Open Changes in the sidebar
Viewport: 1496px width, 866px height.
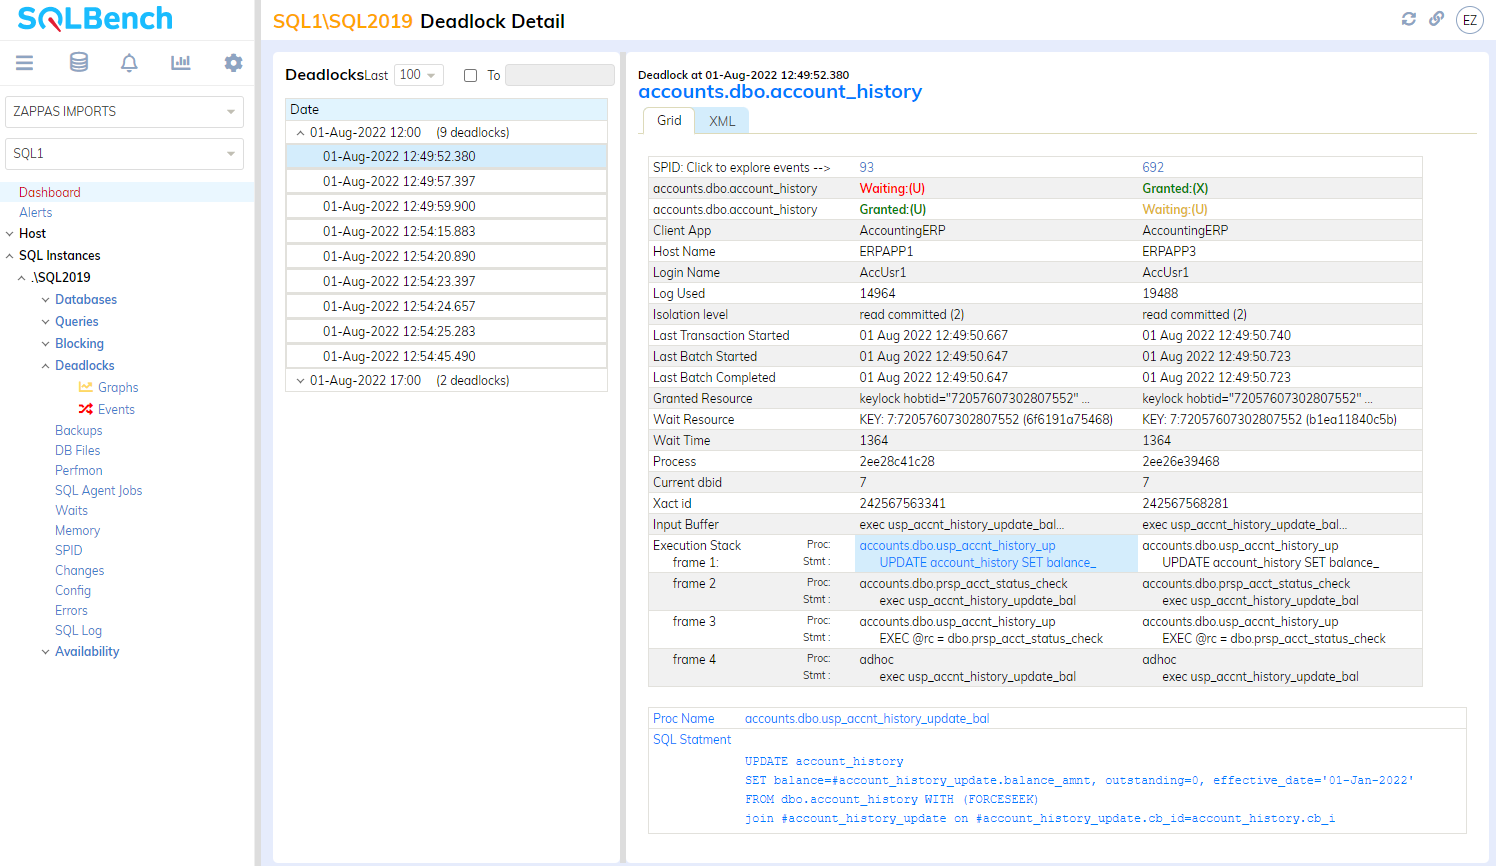80,570
